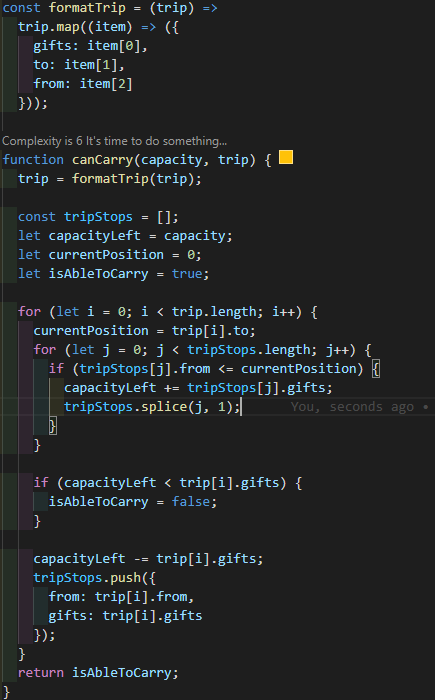Click the outer "for (let i = 0" loop line
The height and width of the screenshot is (700, 435).
168,312
